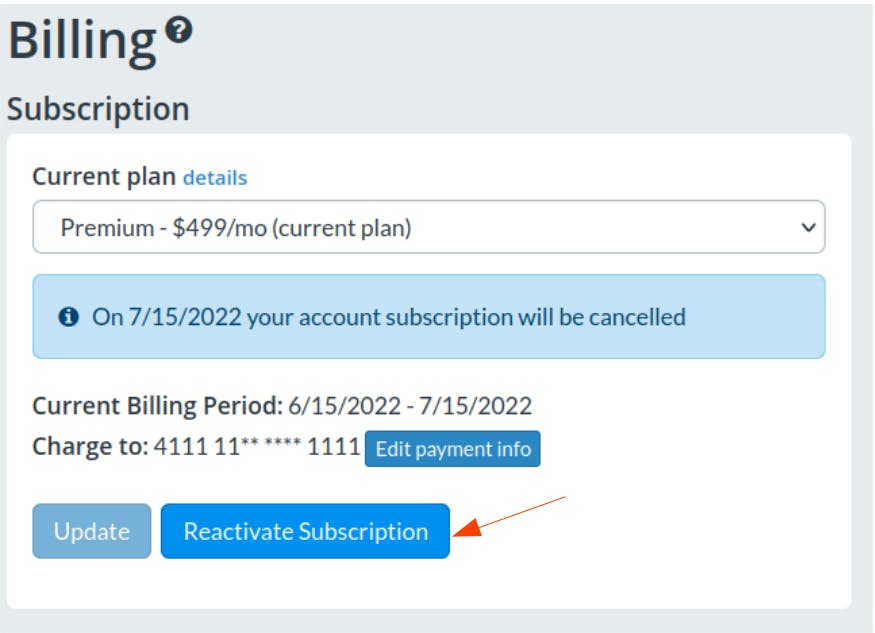Click the Subscription section heading
Image resolution: width=875 pixels, height=633 pixels.
(98, 109)
